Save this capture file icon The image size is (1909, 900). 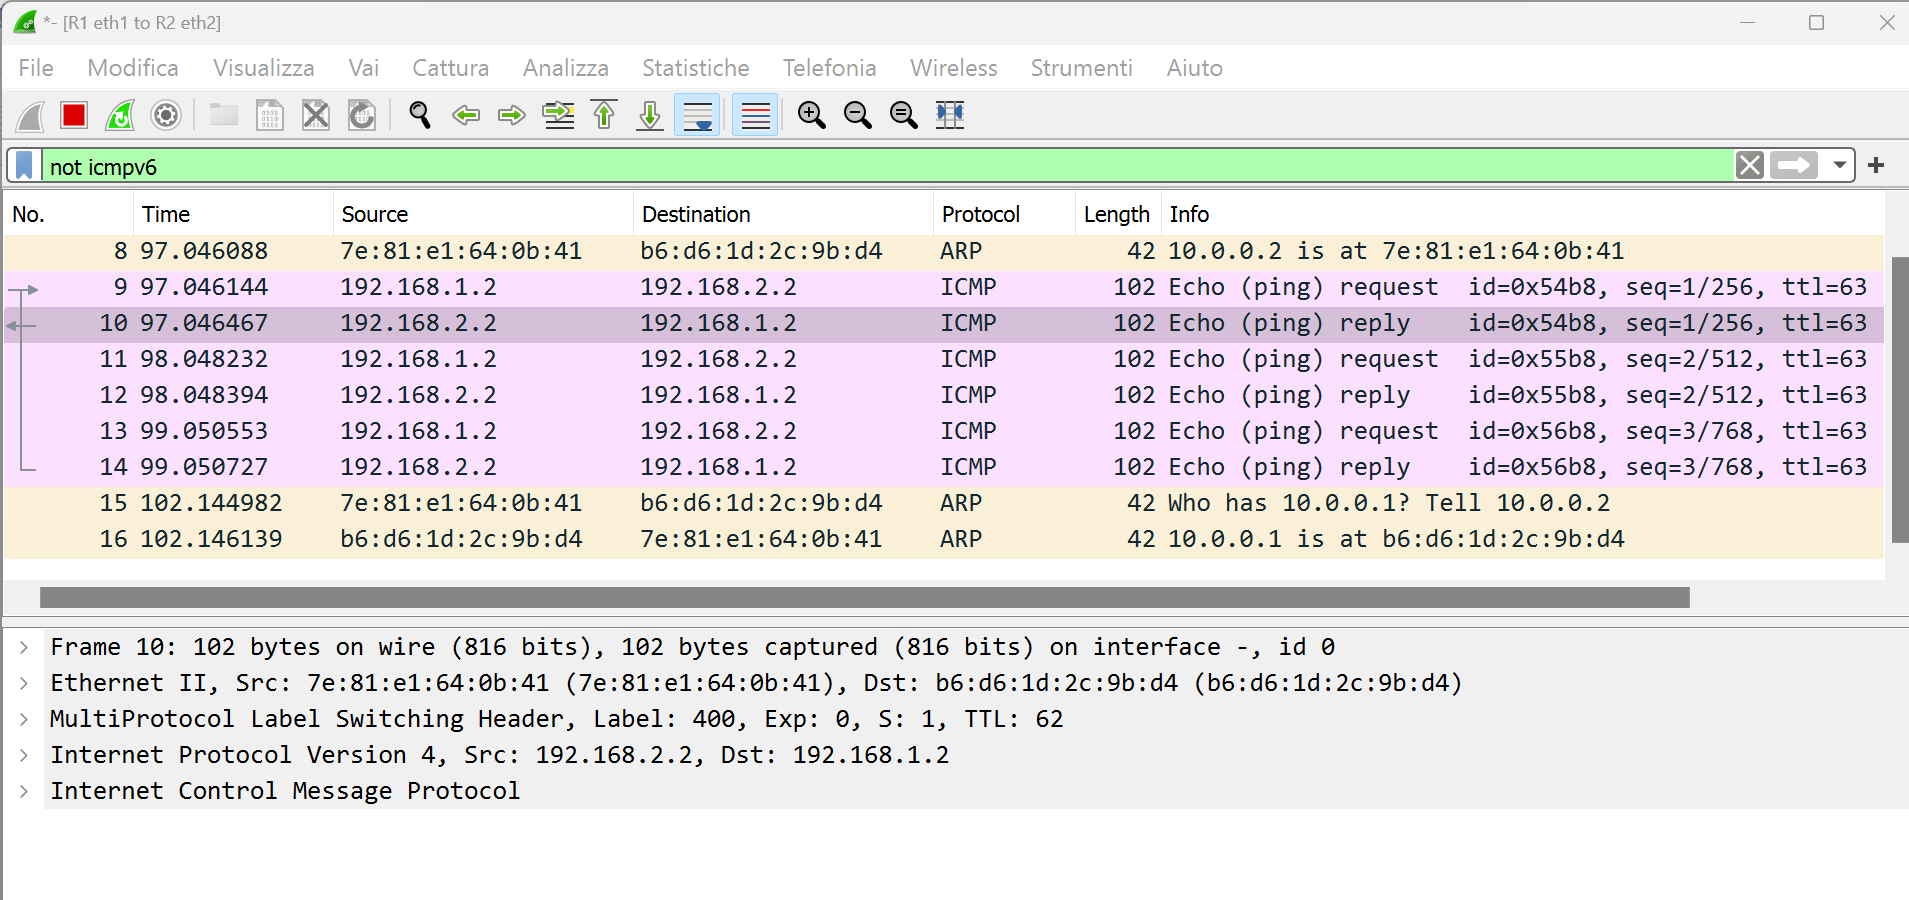pos(270,115)
